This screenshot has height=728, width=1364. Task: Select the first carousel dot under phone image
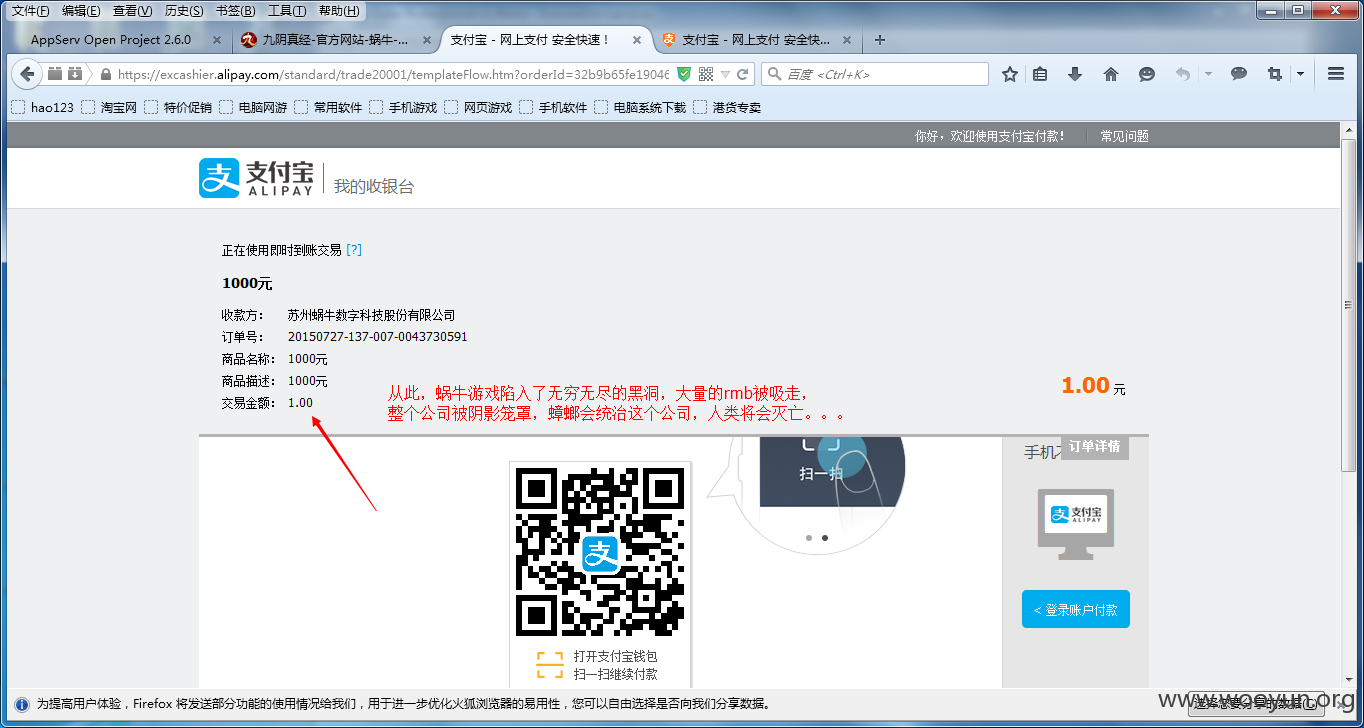pyautogui.click(x=808, y=538)
